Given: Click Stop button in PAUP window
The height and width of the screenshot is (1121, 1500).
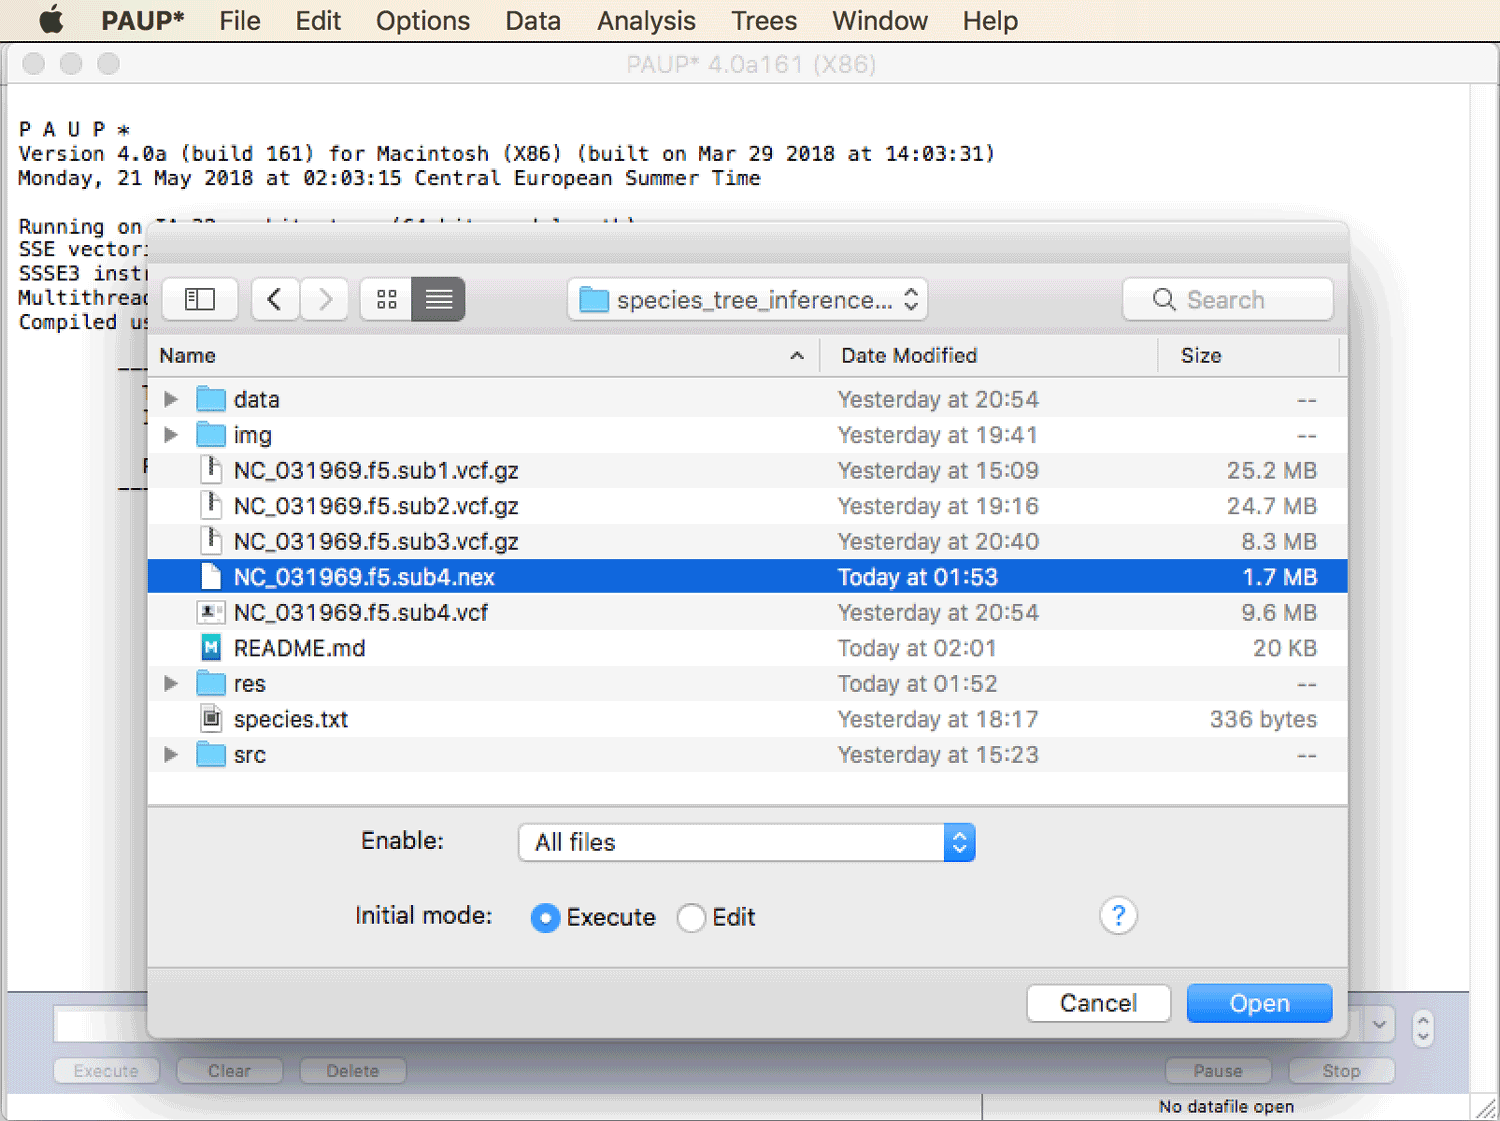Looking at the screenshot, I should pos(1341,1071).
